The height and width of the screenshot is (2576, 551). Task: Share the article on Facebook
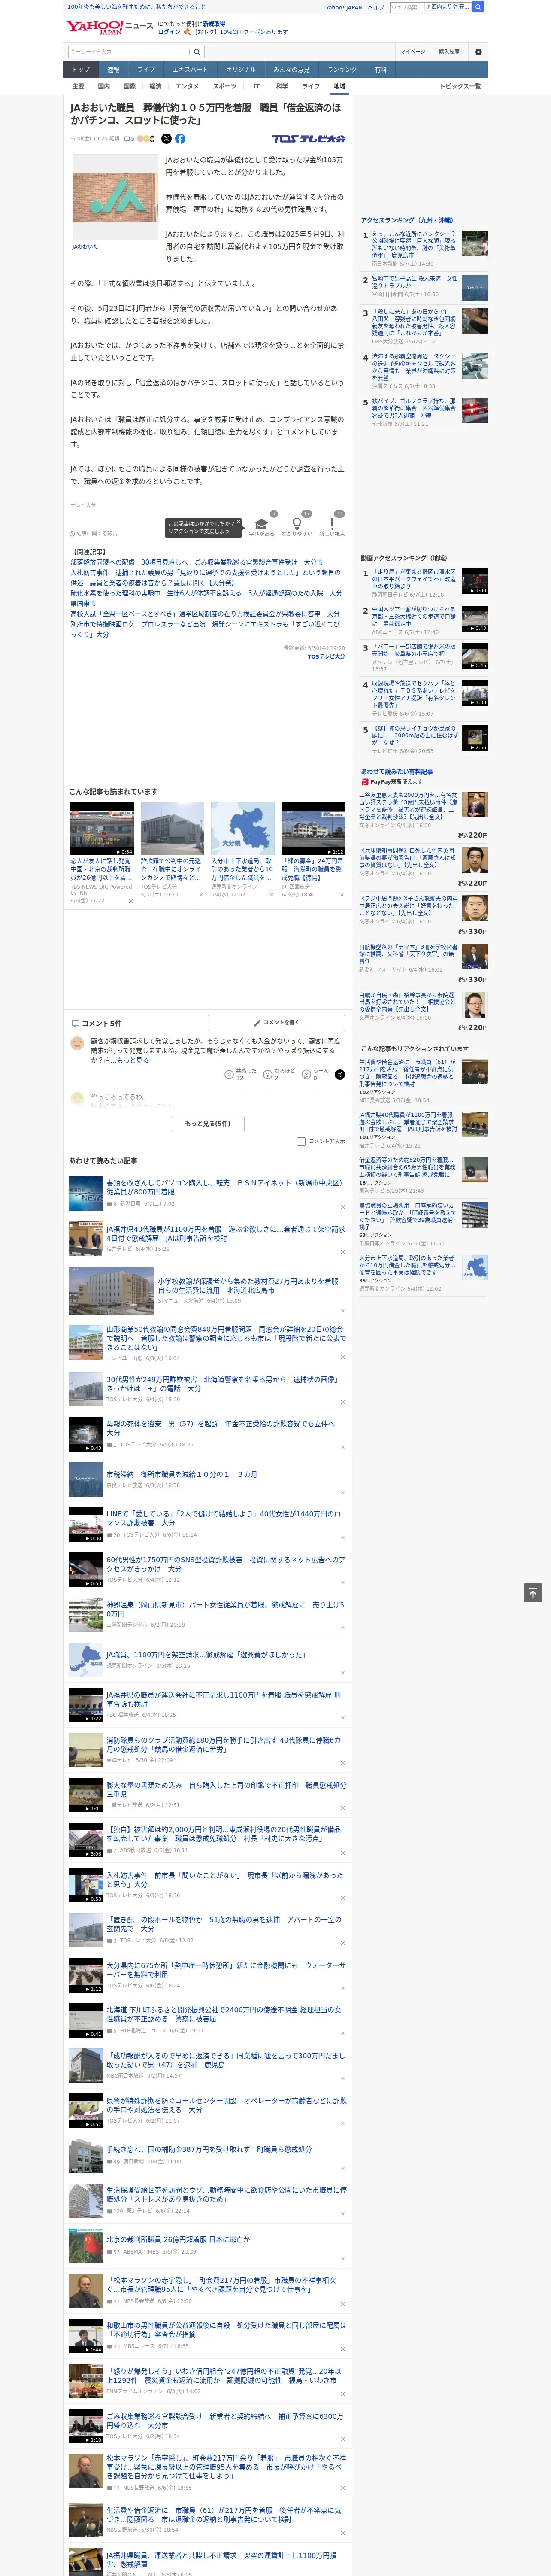180,139
